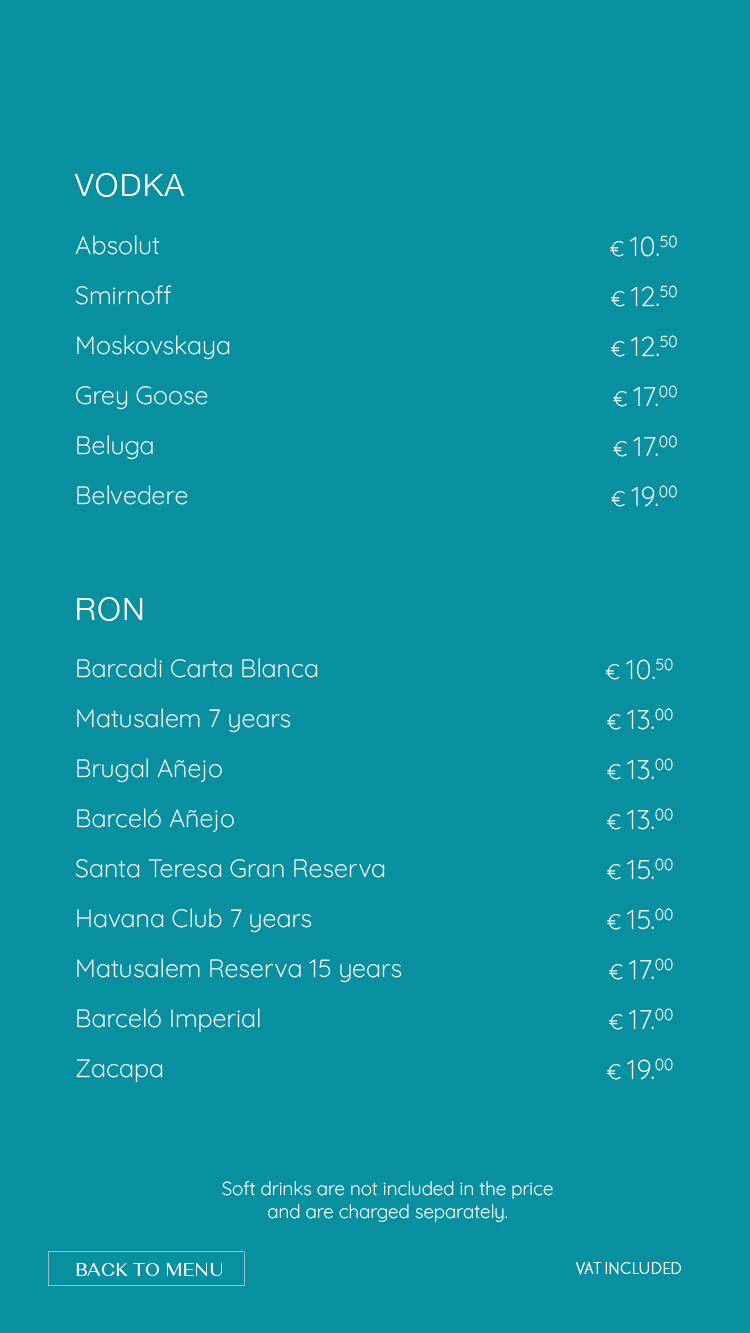Select the Beluga vodka item
This screenshot has height=1333, width=750.
point(376,446)
